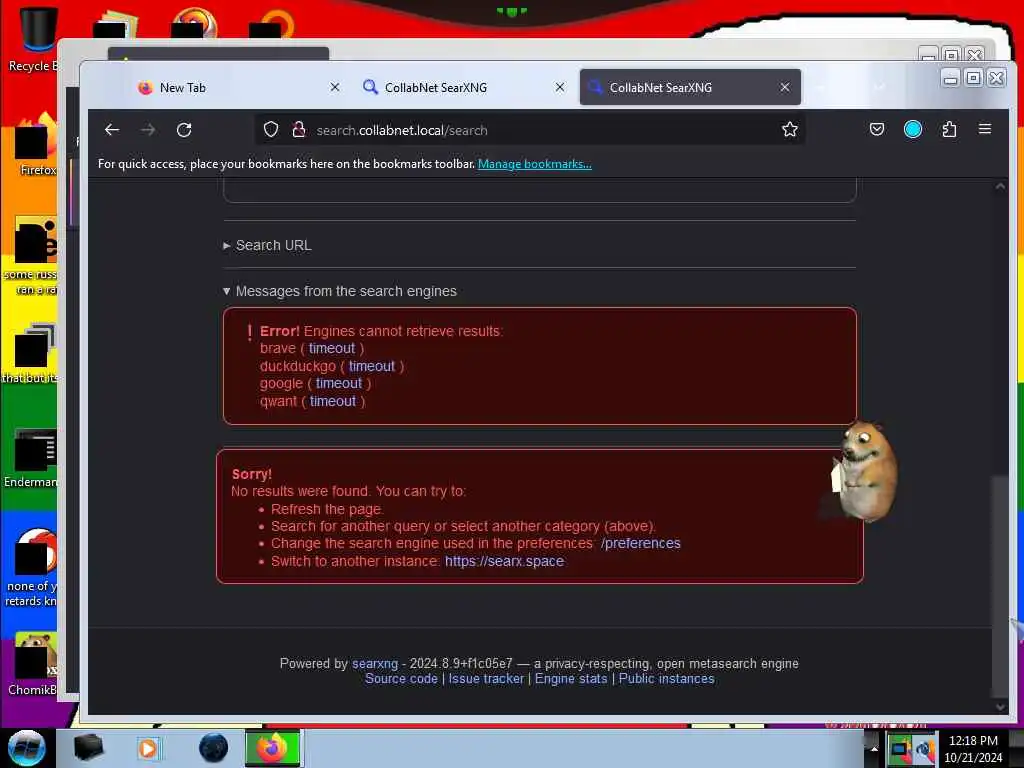Open the Engine stats link

(571, 679)
